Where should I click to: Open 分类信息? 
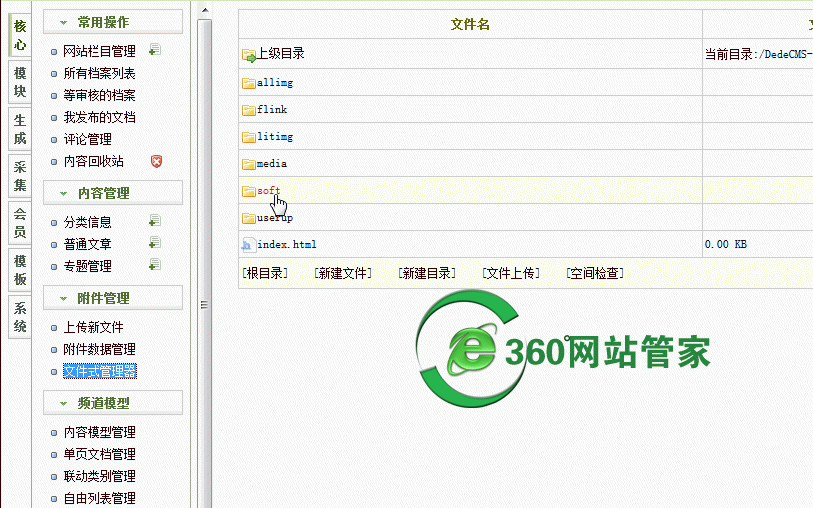[x=88, y=222]
